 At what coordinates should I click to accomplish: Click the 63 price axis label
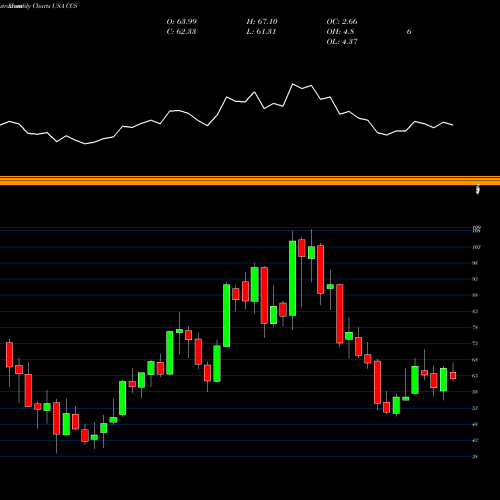pos(475,376)
